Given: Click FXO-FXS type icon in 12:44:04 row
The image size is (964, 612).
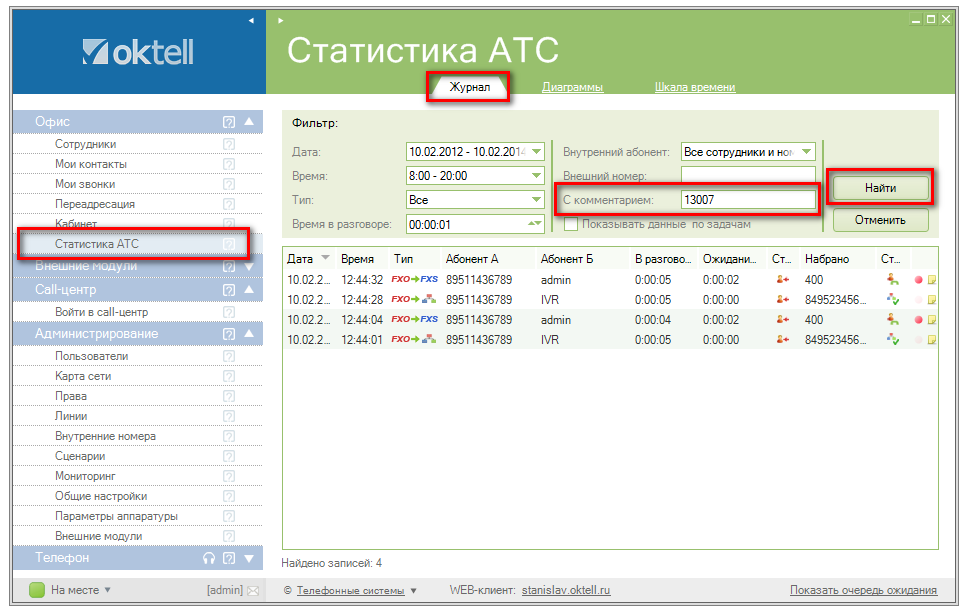Looking at the screenshot, I should click(414, 320).
